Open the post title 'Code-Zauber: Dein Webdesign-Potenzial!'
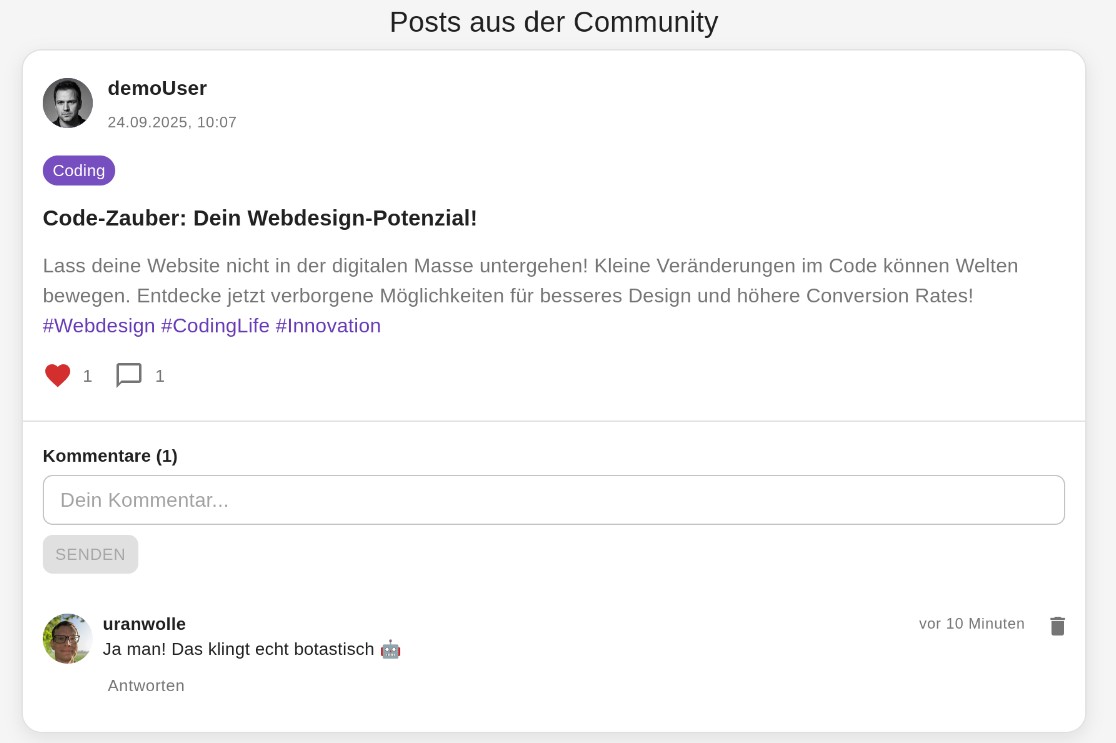 click(260, 218)
